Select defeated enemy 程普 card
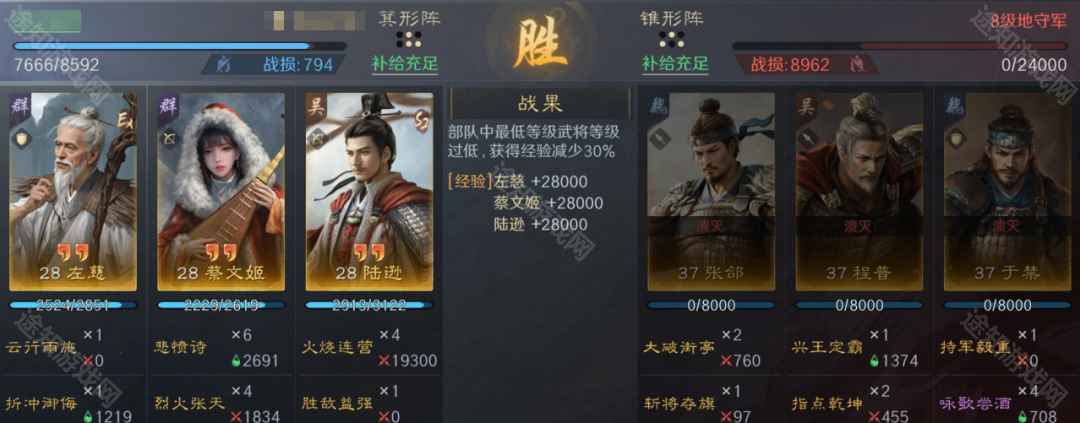This screenshot has height=423, width=1080. (859, 192)
